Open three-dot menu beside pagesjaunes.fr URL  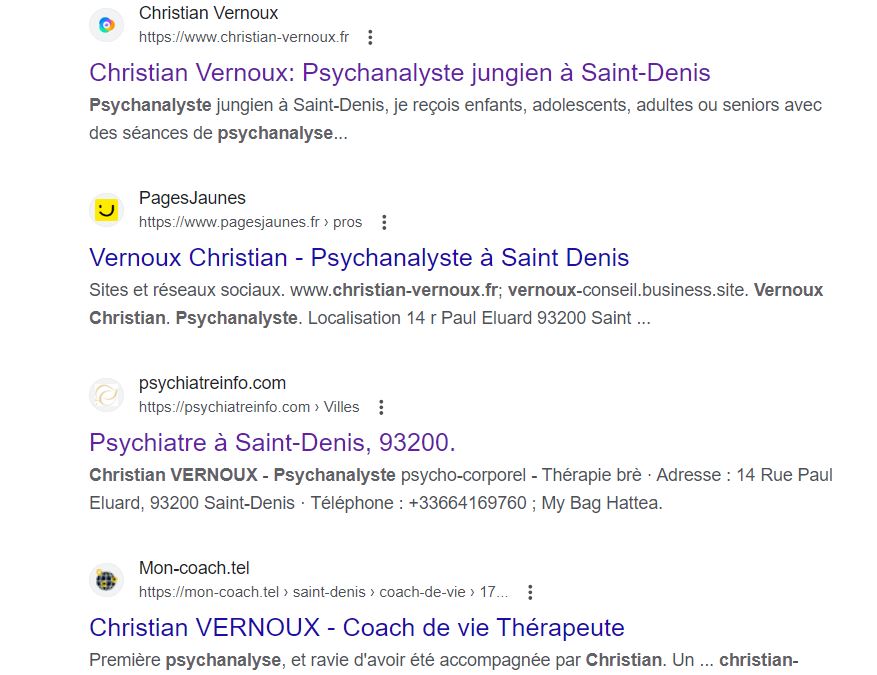pyautogui.click(x=384, y=223)
